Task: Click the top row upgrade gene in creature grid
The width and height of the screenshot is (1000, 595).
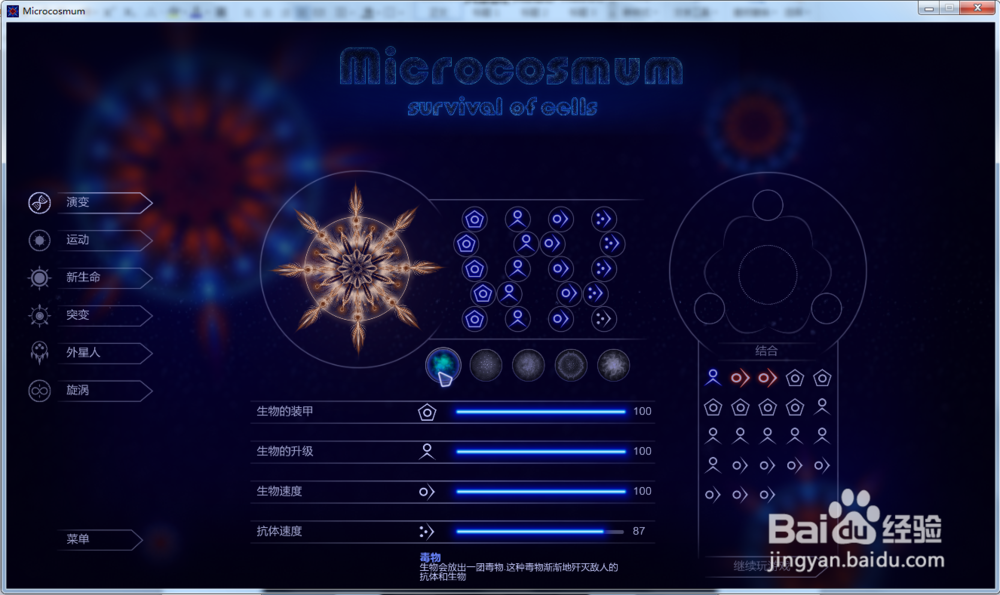Action: point(517,219)
